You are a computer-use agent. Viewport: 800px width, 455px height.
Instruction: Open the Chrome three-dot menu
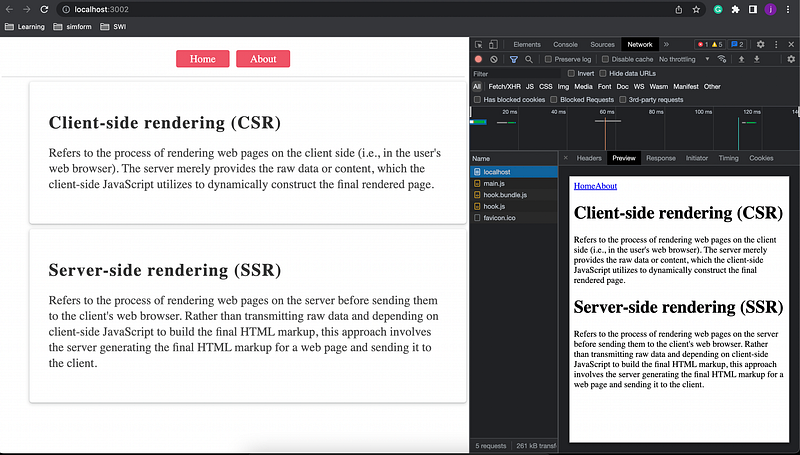[788, 9]
